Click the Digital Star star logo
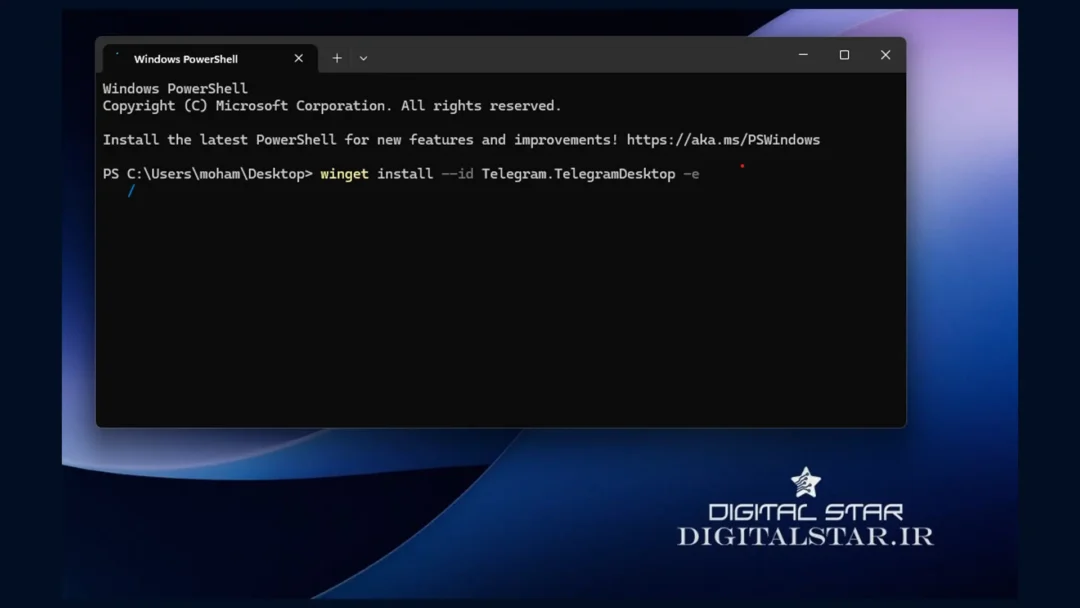The width and height of the screenshot is (1080, 608). coord(805,483)
